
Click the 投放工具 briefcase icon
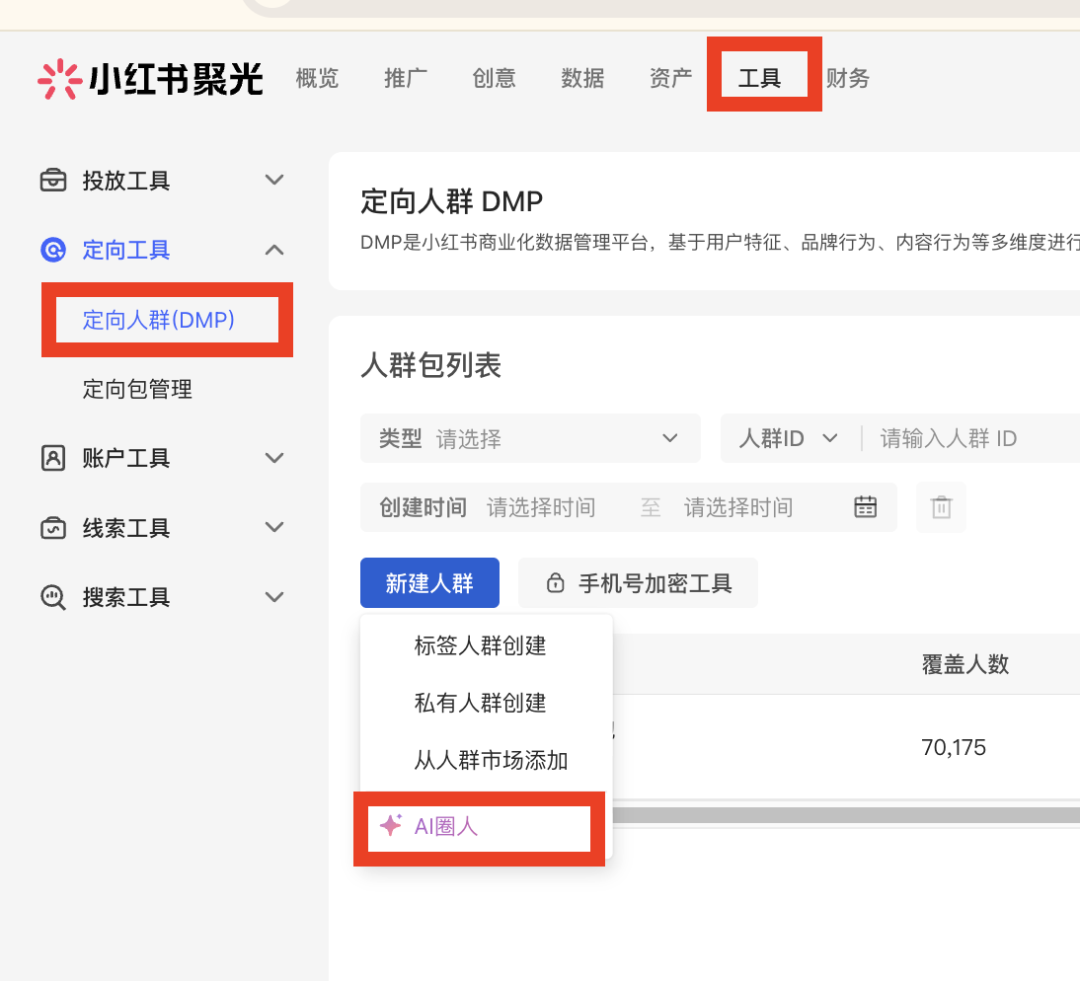pyautogui.click(x=53, y=180)
